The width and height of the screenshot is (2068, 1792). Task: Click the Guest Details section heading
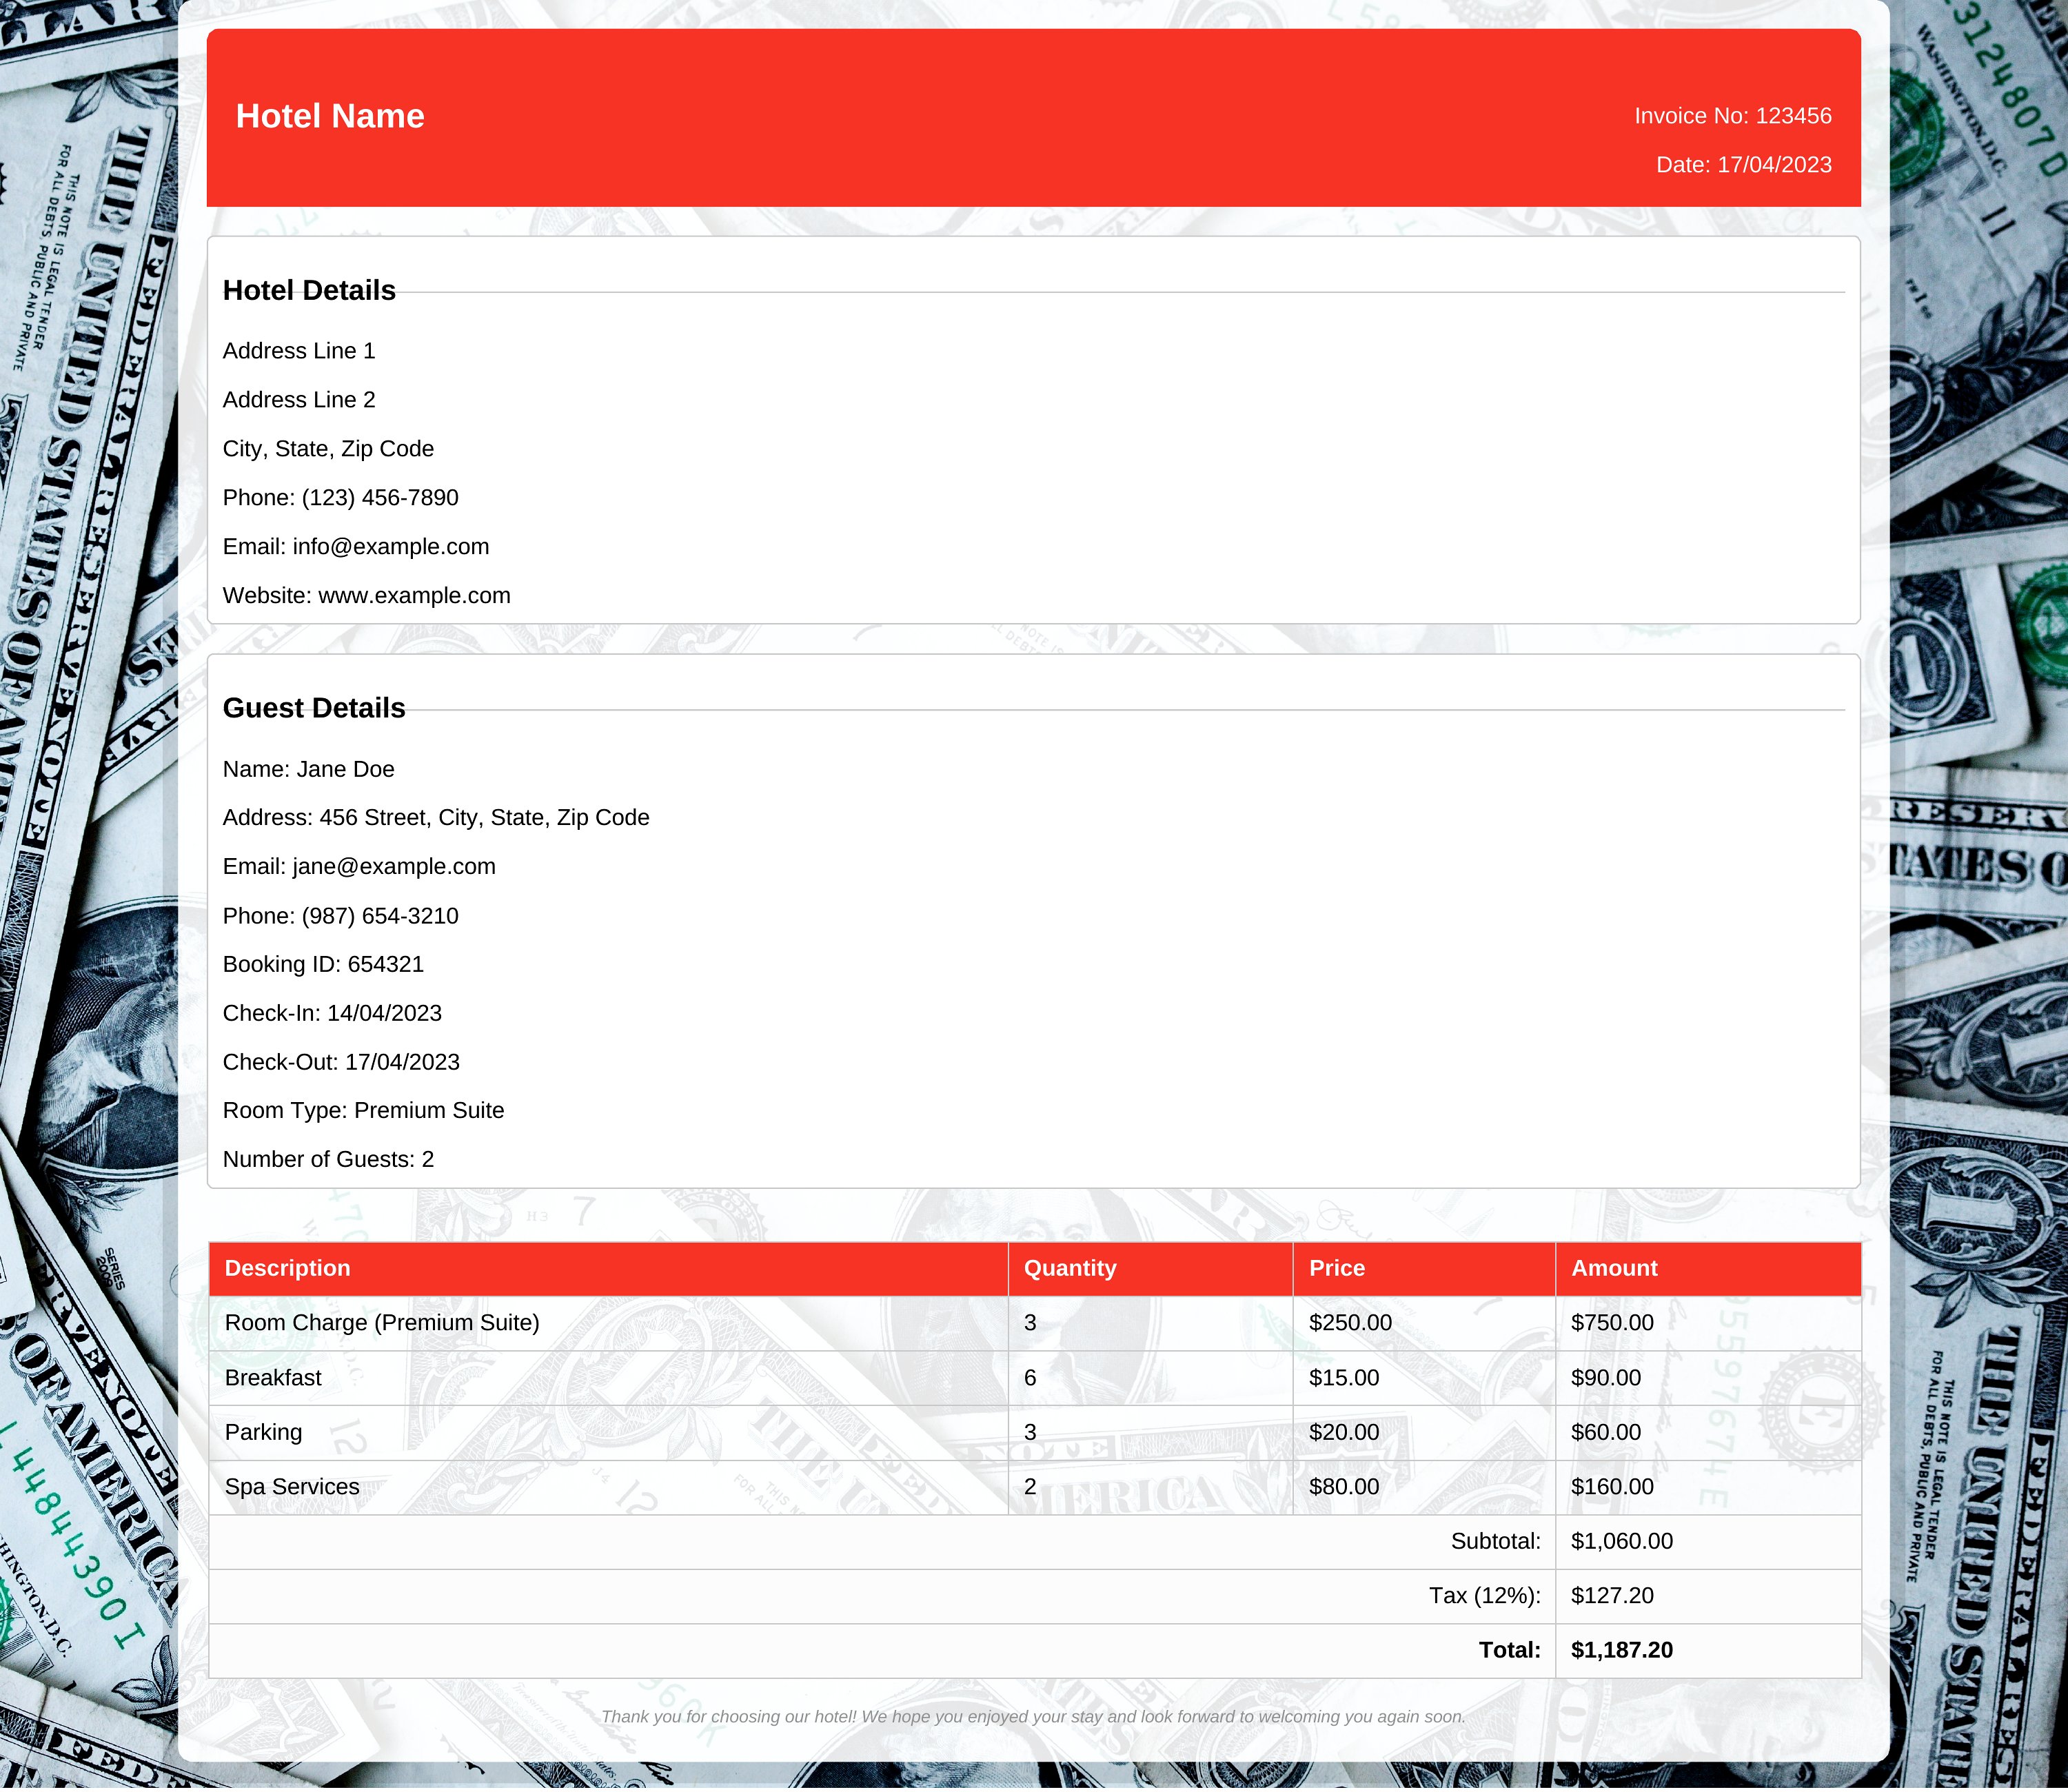click(x=314, y=708)
